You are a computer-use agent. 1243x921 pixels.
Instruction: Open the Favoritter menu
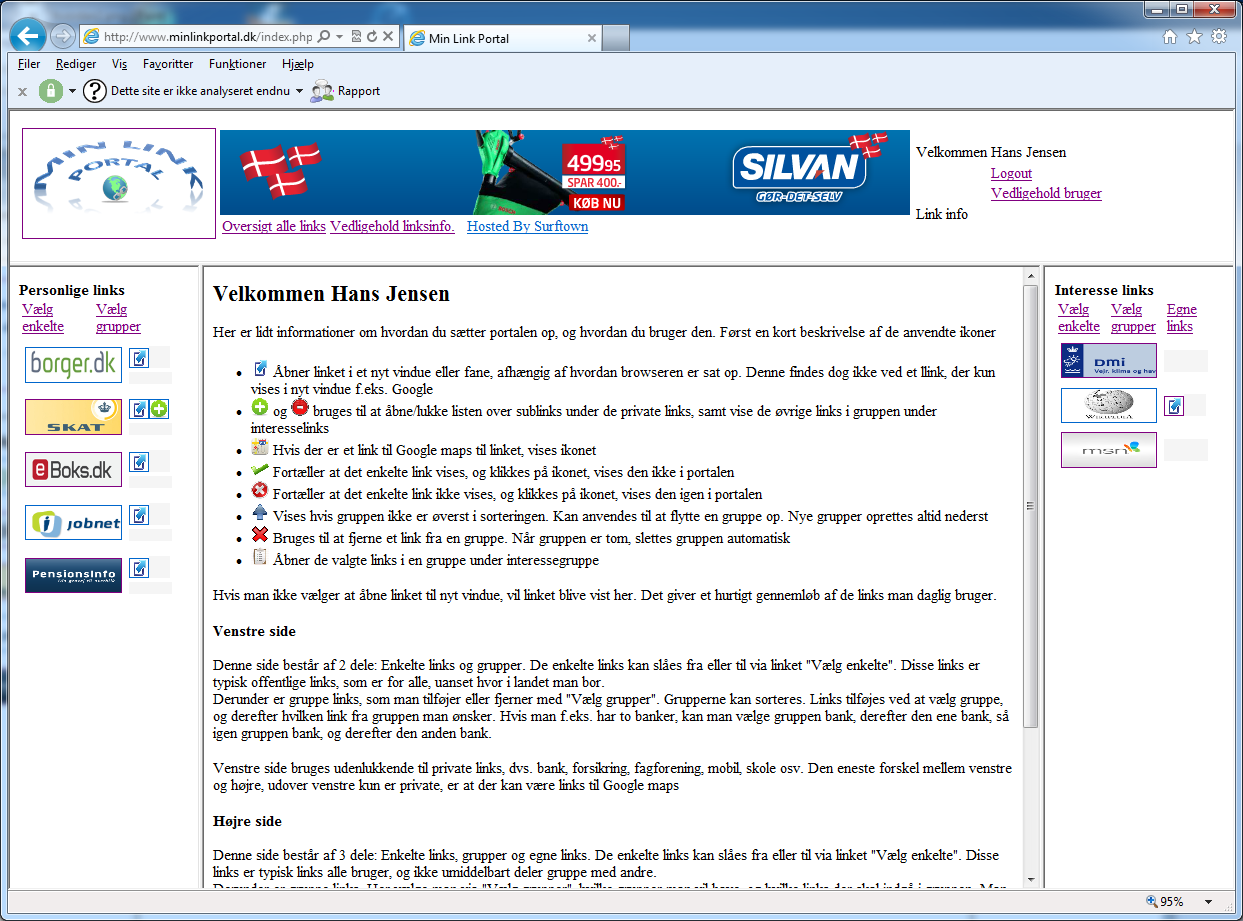point(168,64)
